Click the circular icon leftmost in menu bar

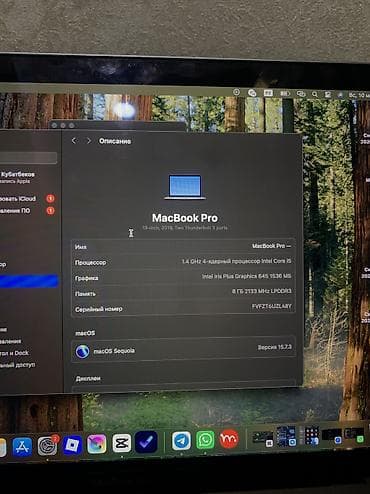point(237,92)
